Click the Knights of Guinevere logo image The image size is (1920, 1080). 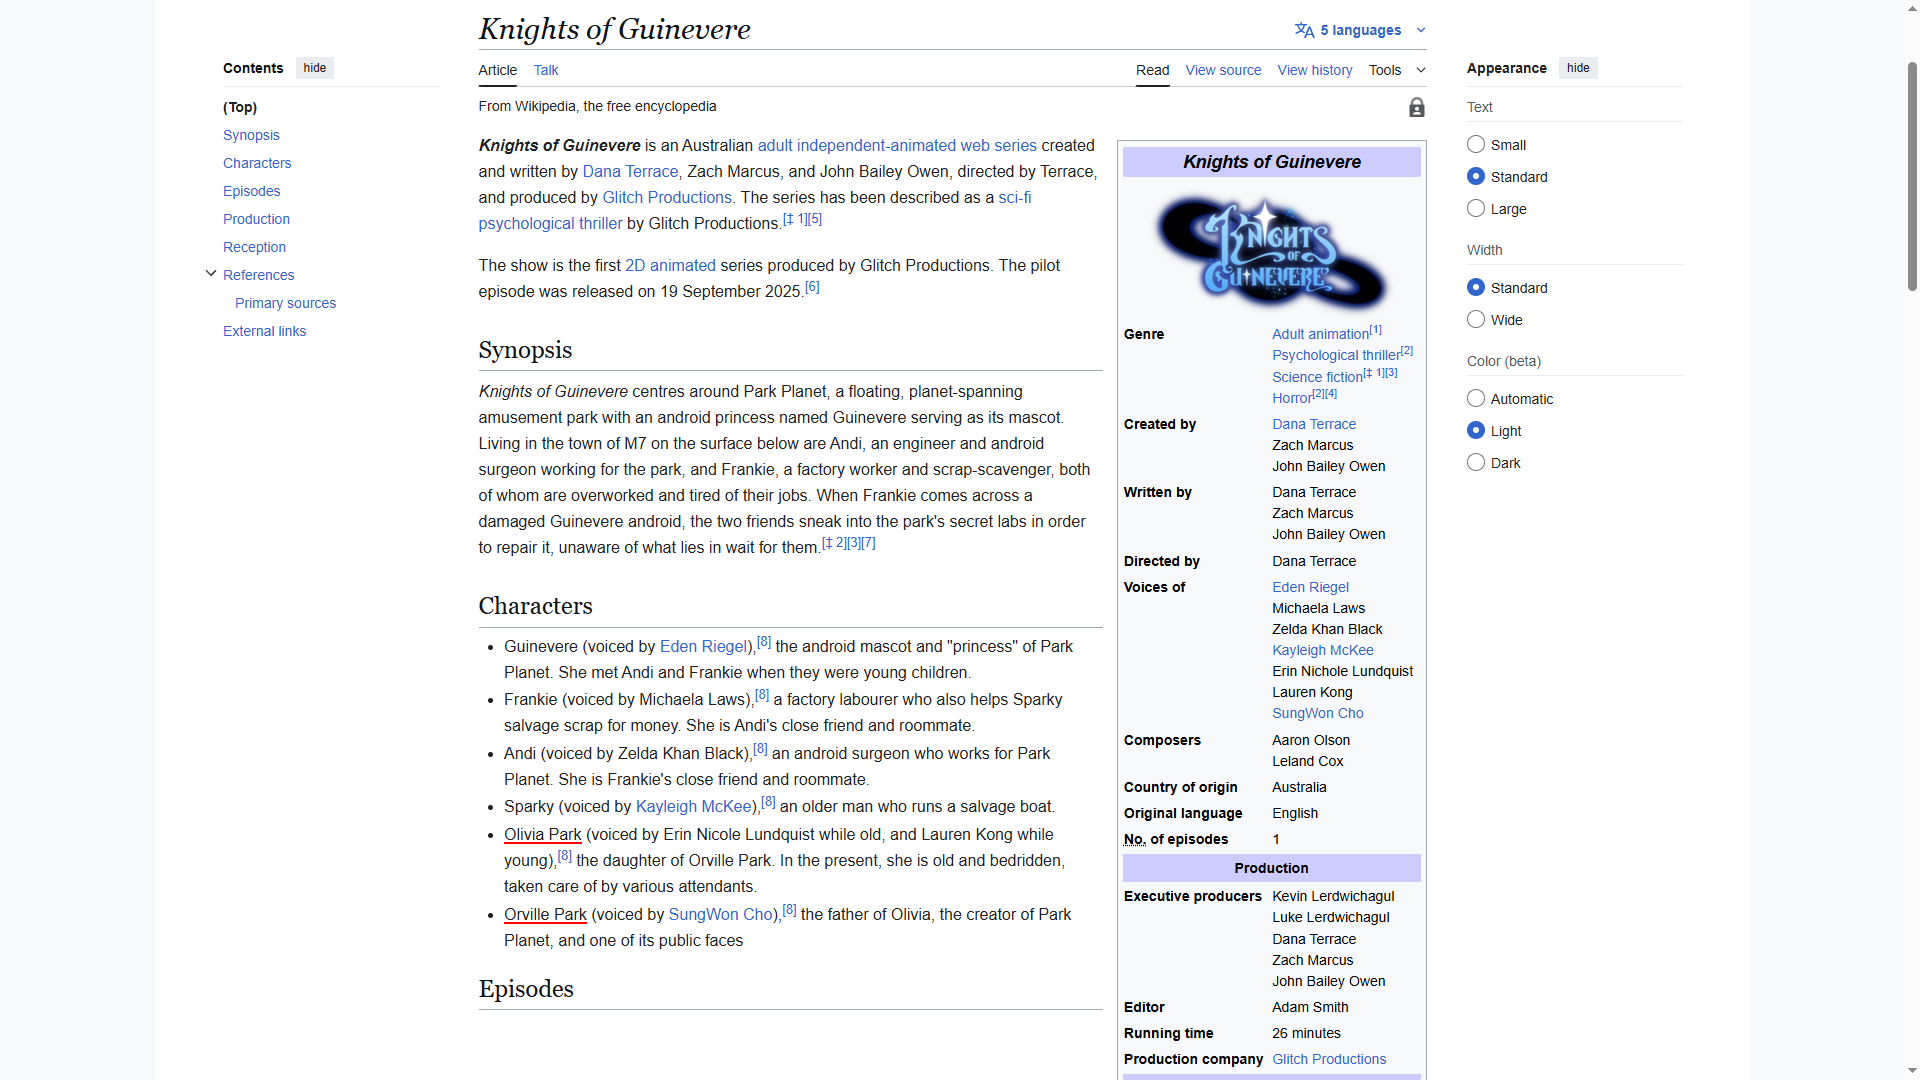[x=1271, y=252]
